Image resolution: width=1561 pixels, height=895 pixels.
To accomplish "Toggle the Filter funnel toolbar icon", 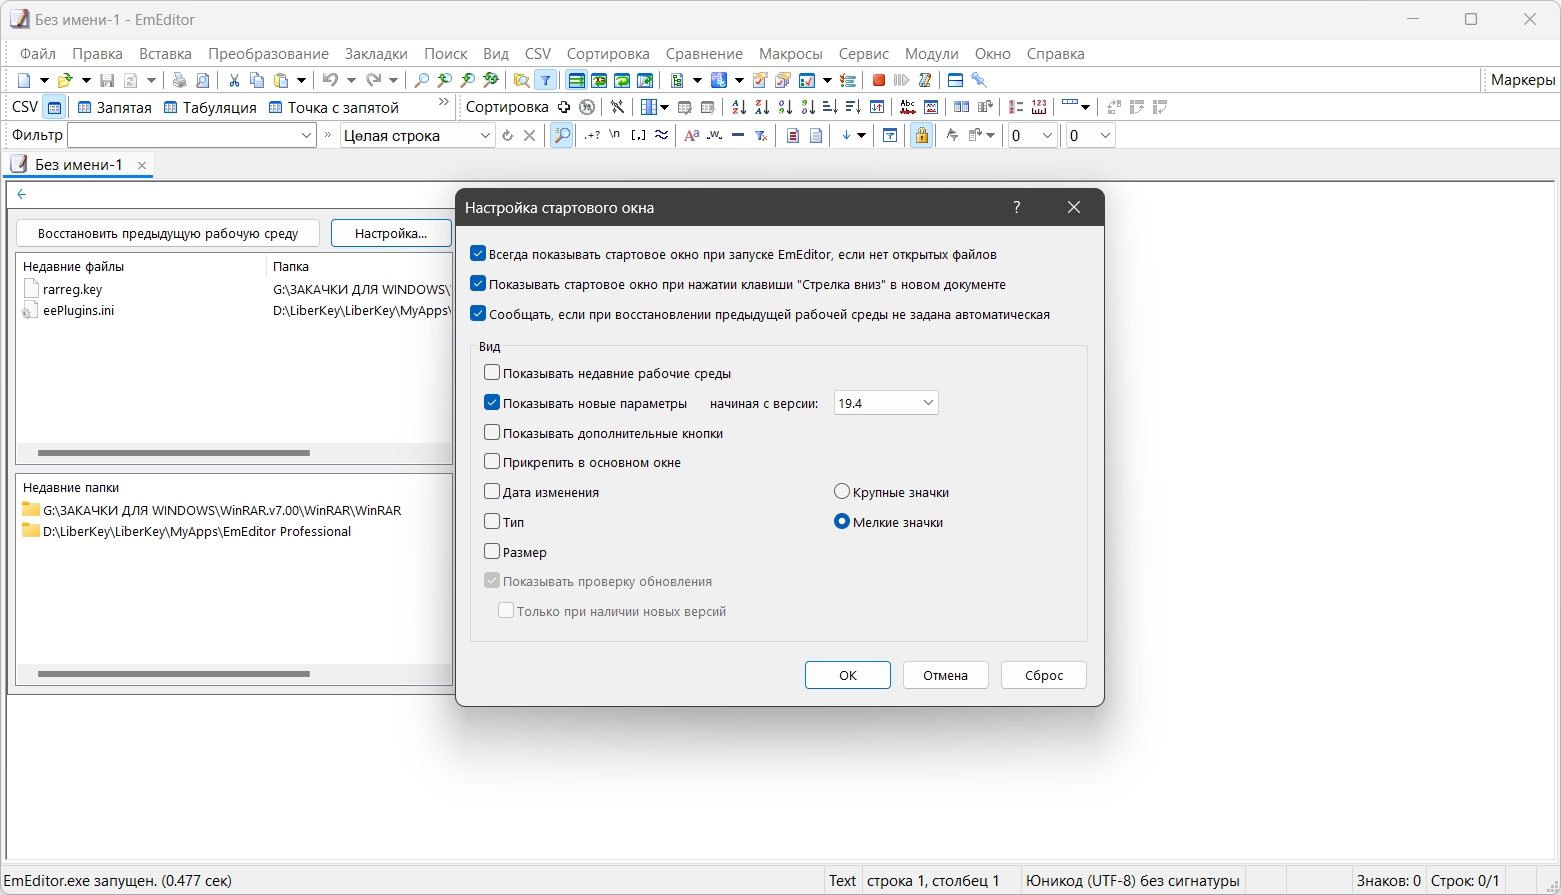I will pos(546,80).
